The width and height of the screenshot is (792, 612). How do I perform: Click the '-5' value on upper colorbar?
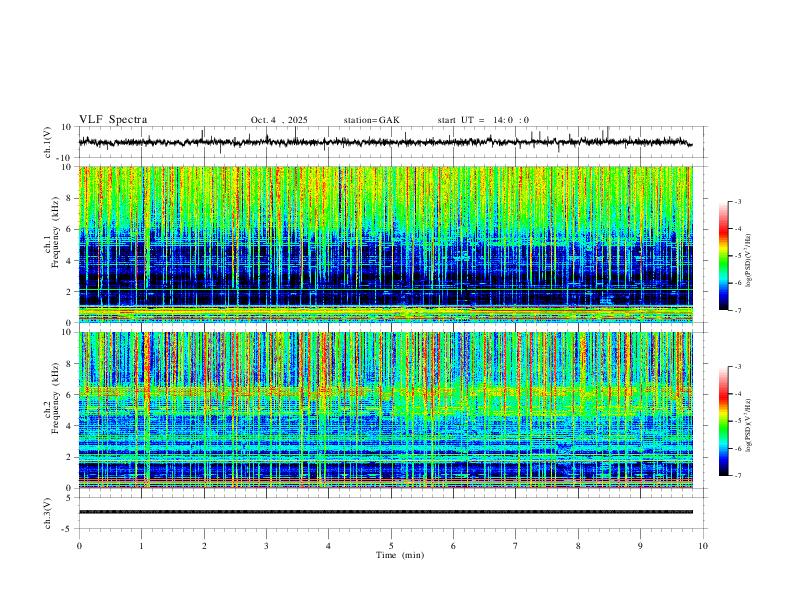(738, 256)
